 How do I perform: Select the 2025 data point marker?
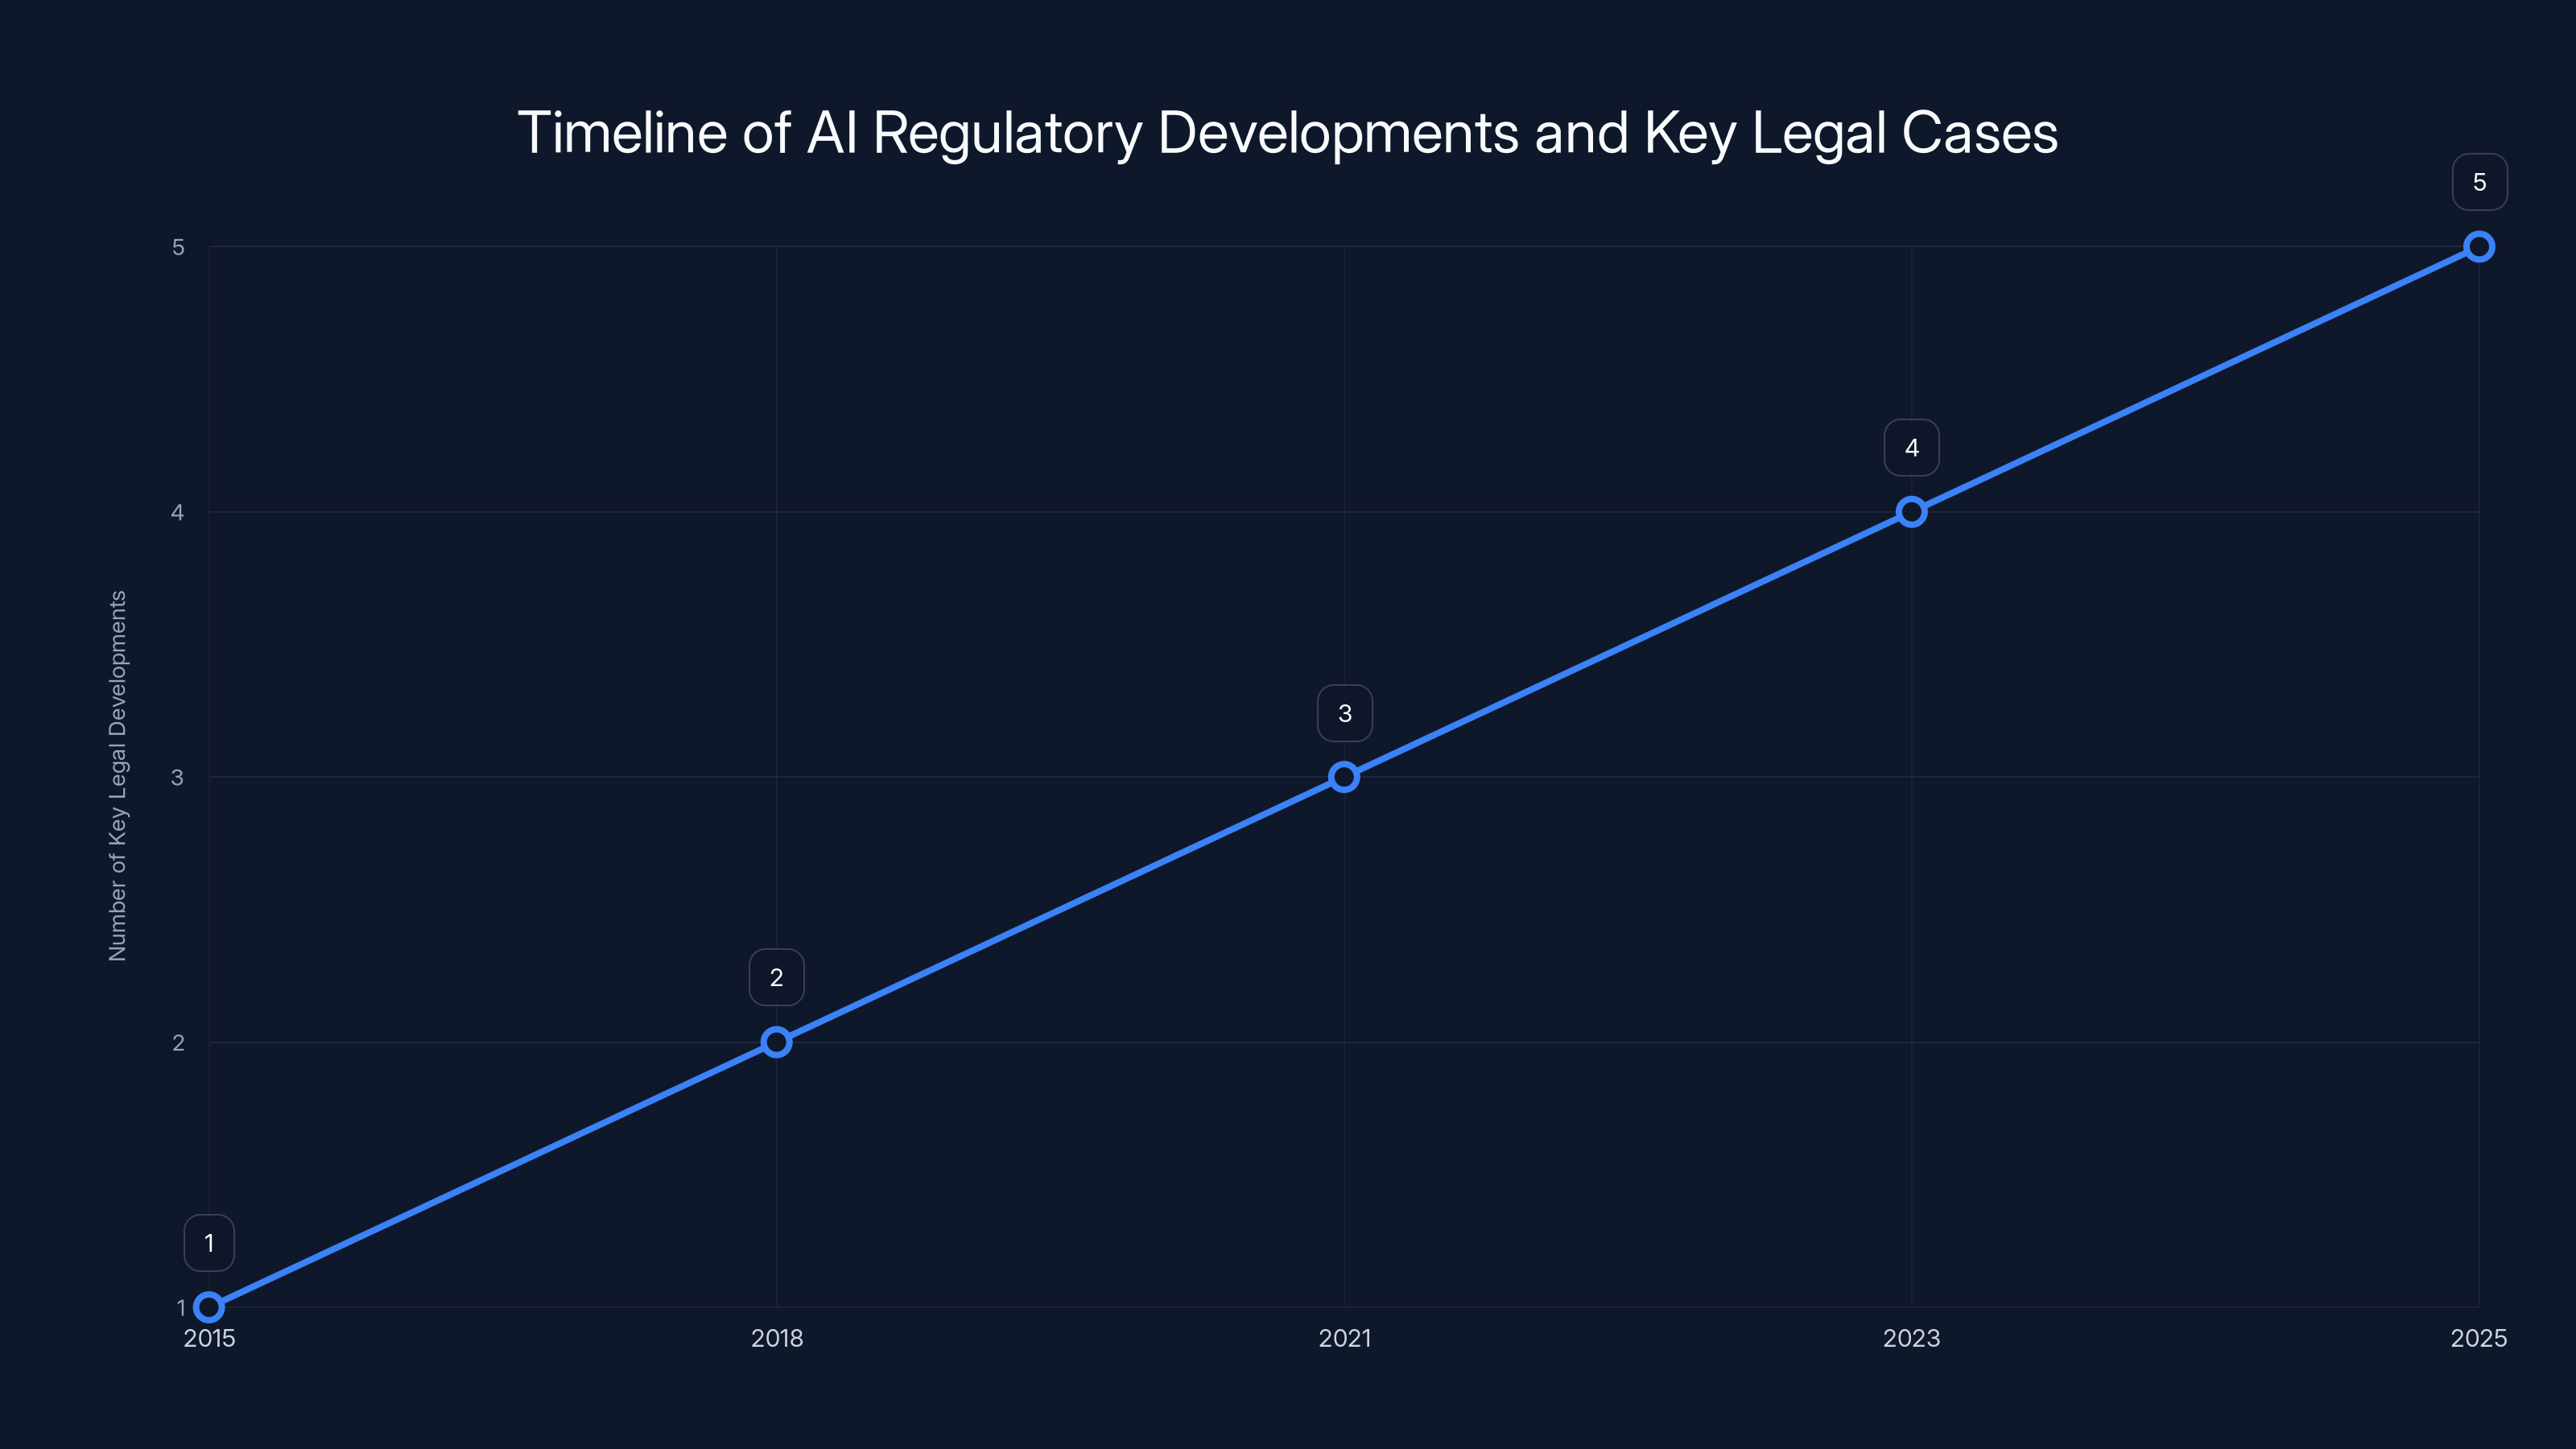pos(2480,246)
